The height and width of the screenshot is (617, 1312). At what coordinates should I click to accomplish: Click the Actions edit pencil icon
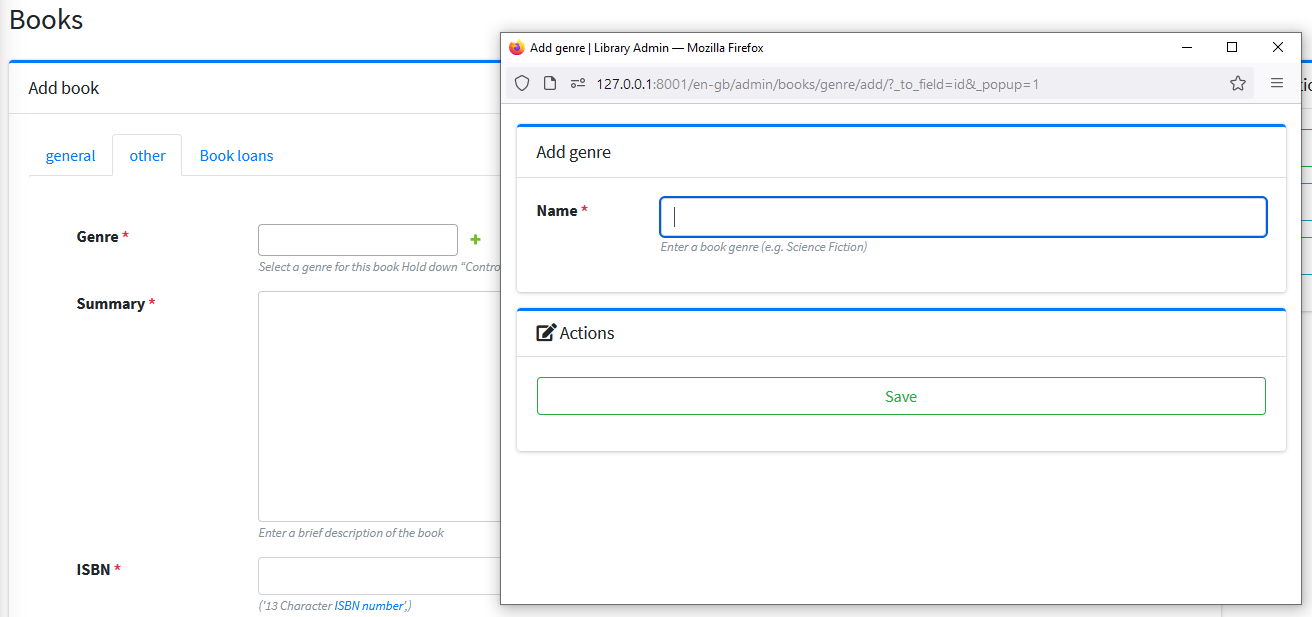click(546, 333)
